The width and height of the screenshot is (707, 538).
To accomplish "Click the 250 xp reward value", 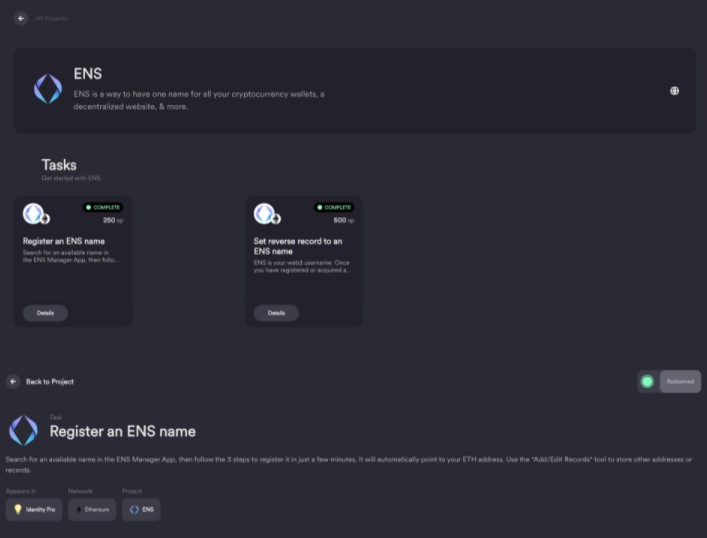I will (113, 220).
